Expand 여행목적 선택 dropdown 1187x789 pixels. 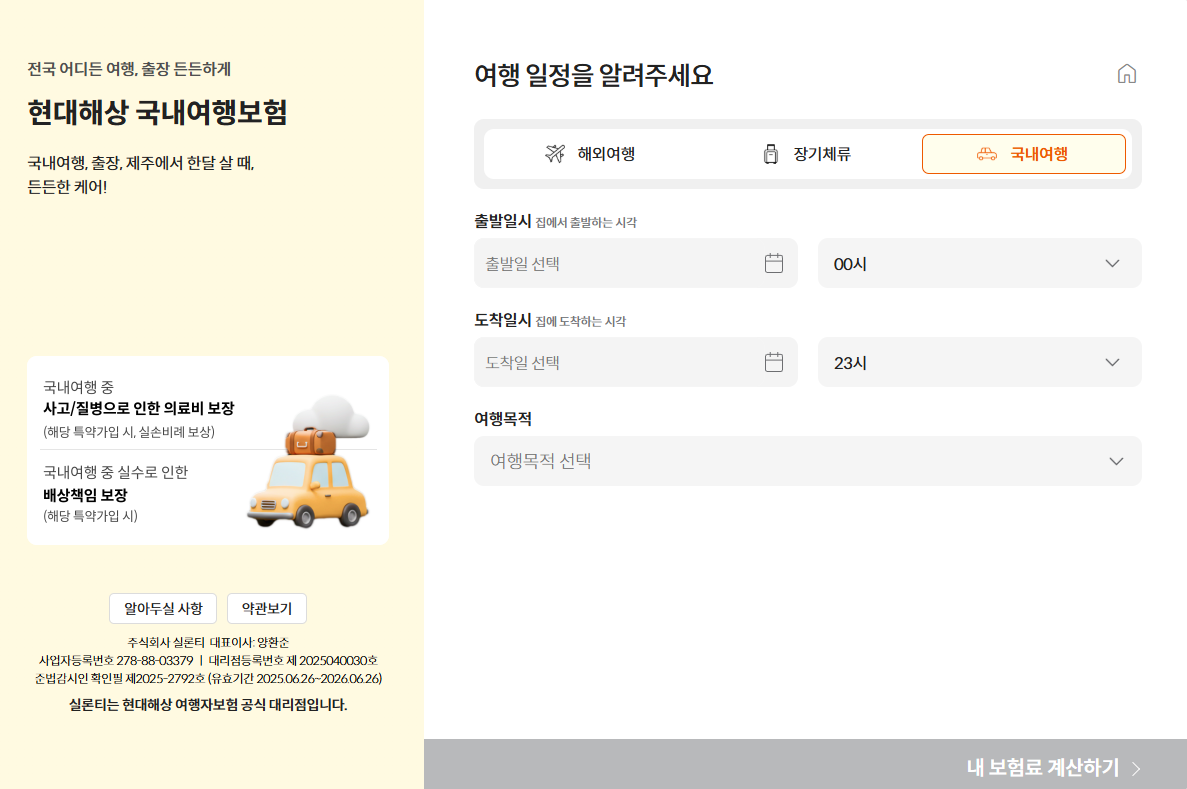pos(808,461)
